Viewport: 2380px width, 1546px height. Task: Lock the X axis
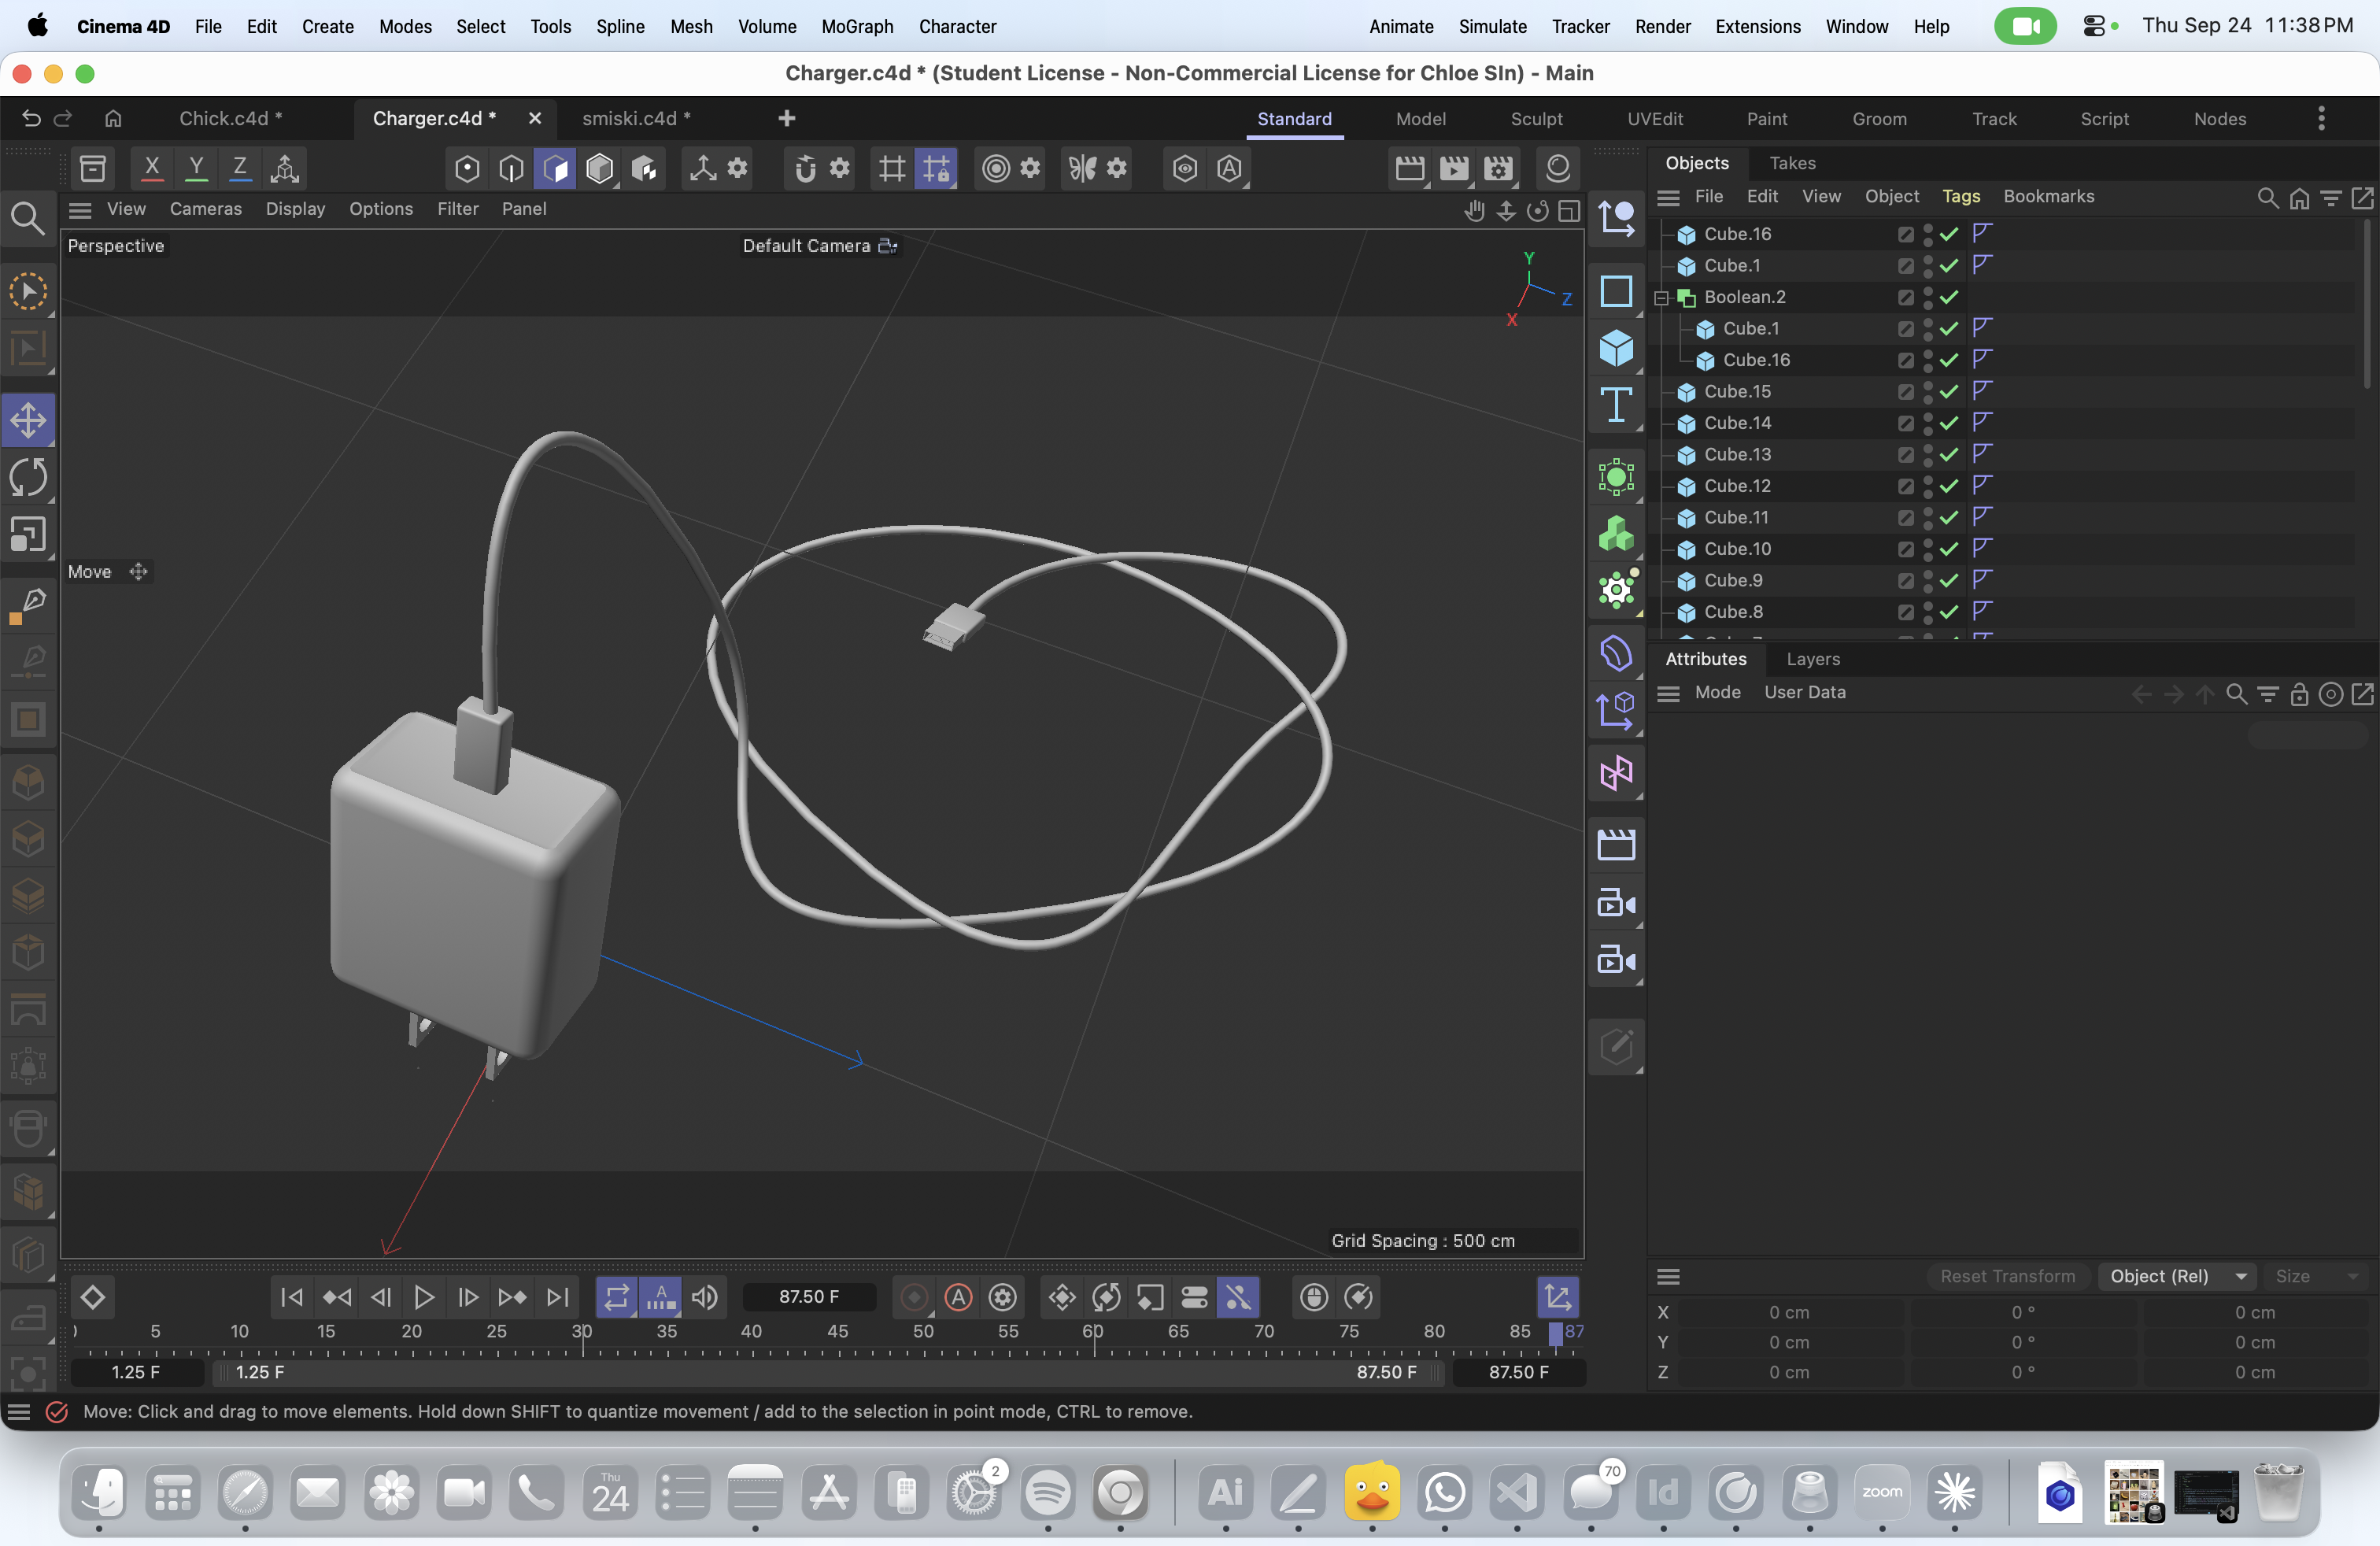[x=152, y=168]
